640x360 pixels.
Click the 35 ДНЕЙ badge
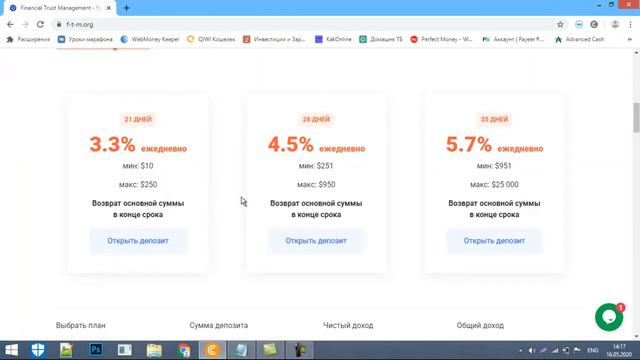point(494,119)
